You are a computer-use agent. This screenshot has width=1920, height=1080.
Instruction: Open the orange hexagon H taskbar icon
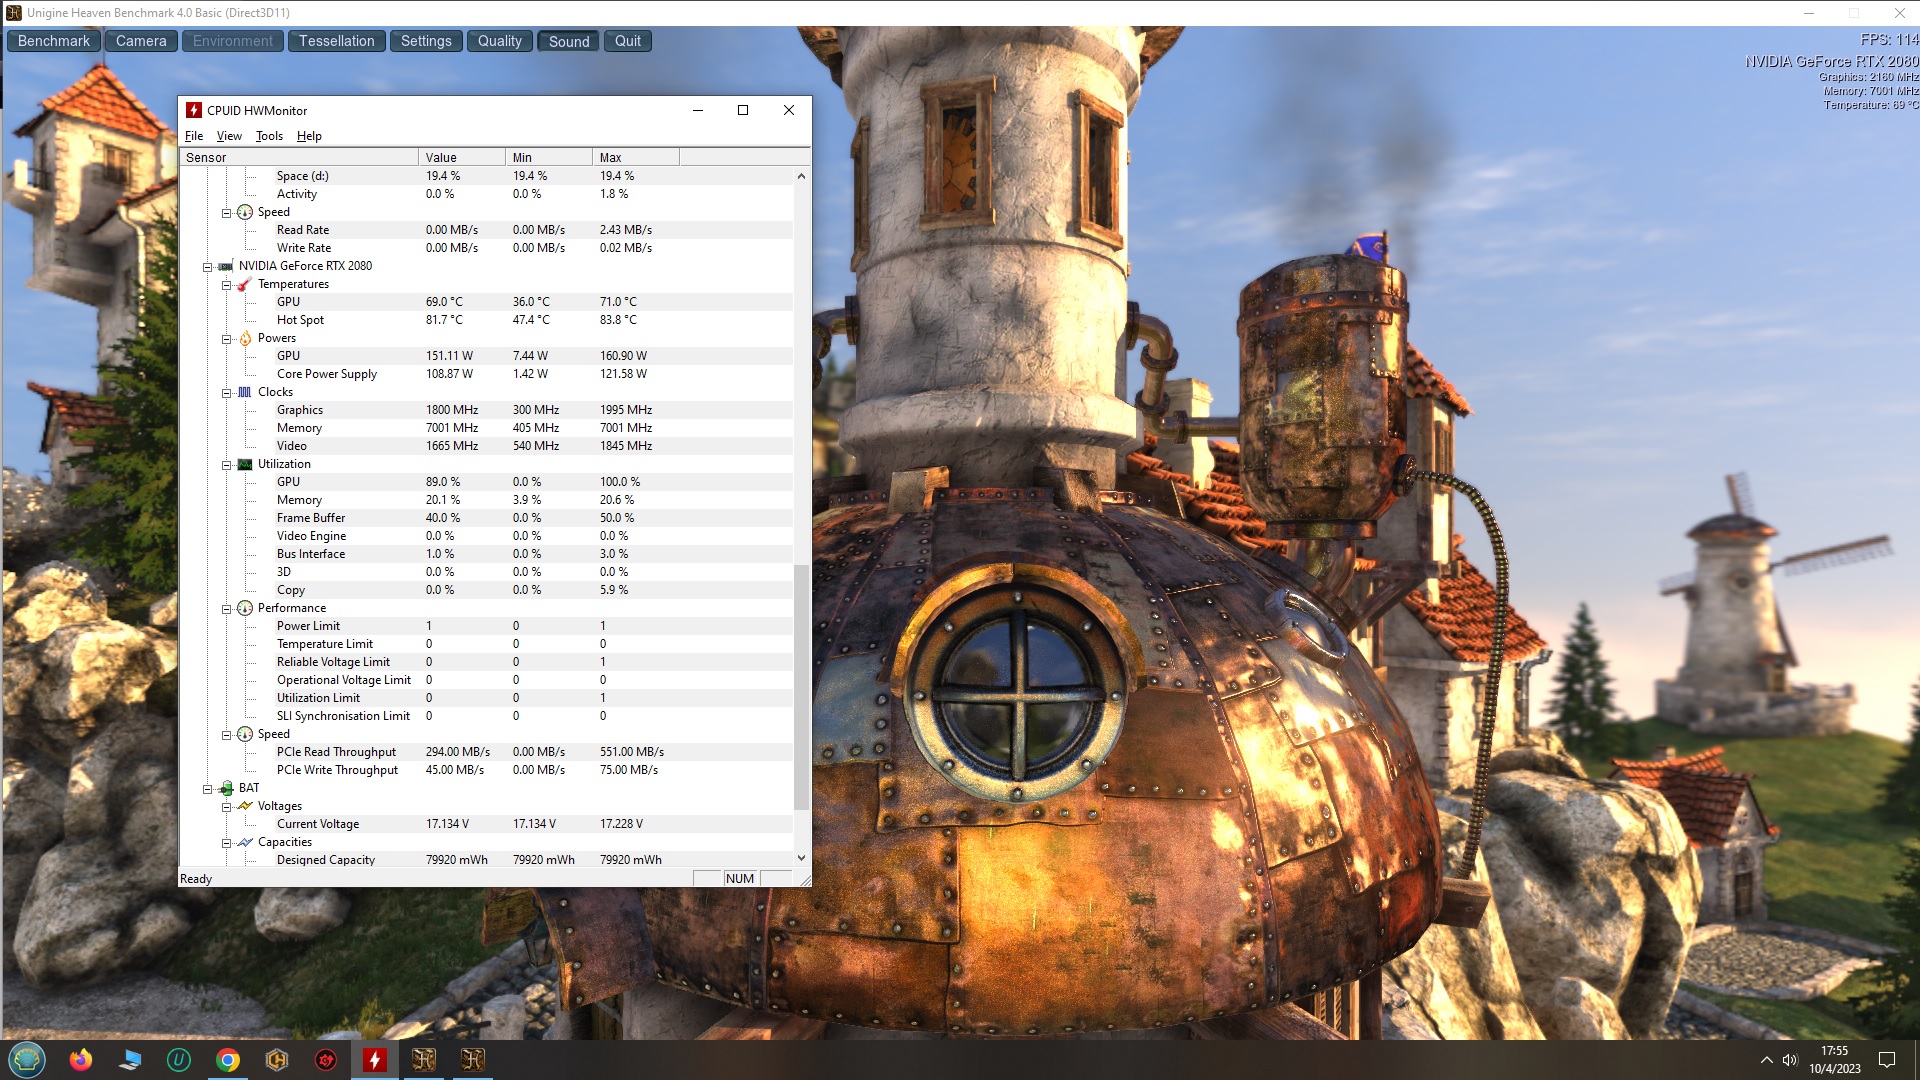tap(277, 1059)
